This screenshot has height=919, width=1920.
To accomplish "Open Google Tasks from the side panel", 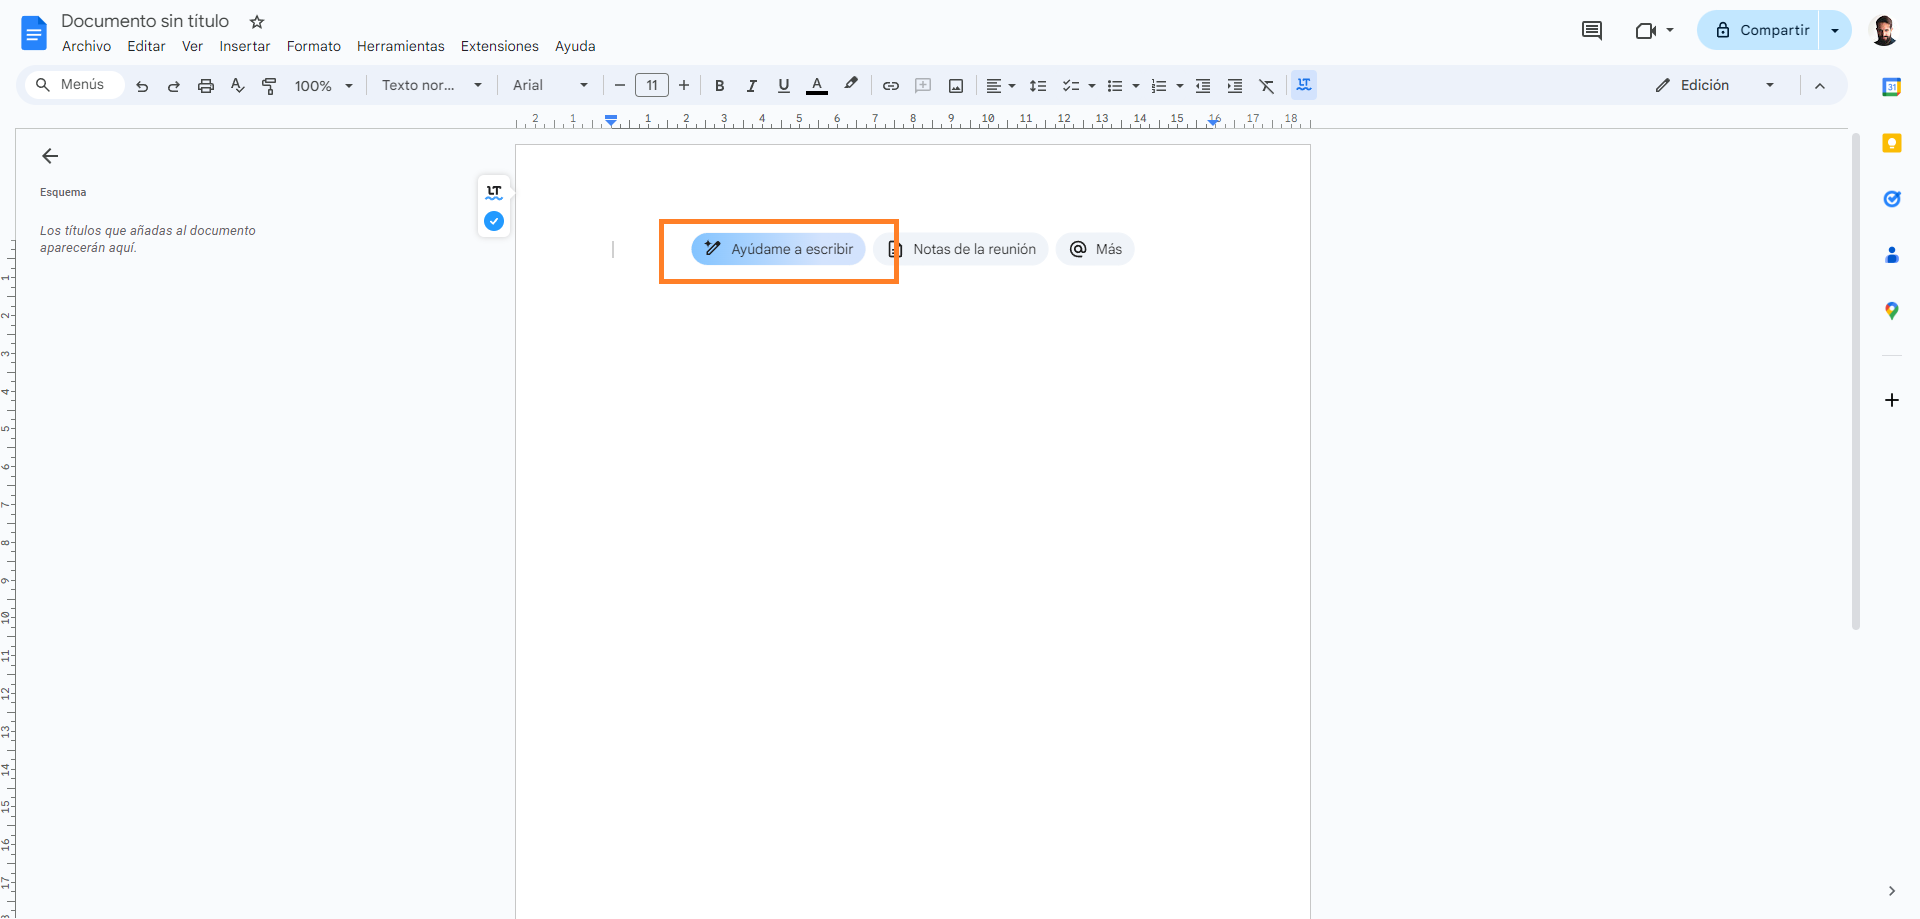I will click(1892, 199).
